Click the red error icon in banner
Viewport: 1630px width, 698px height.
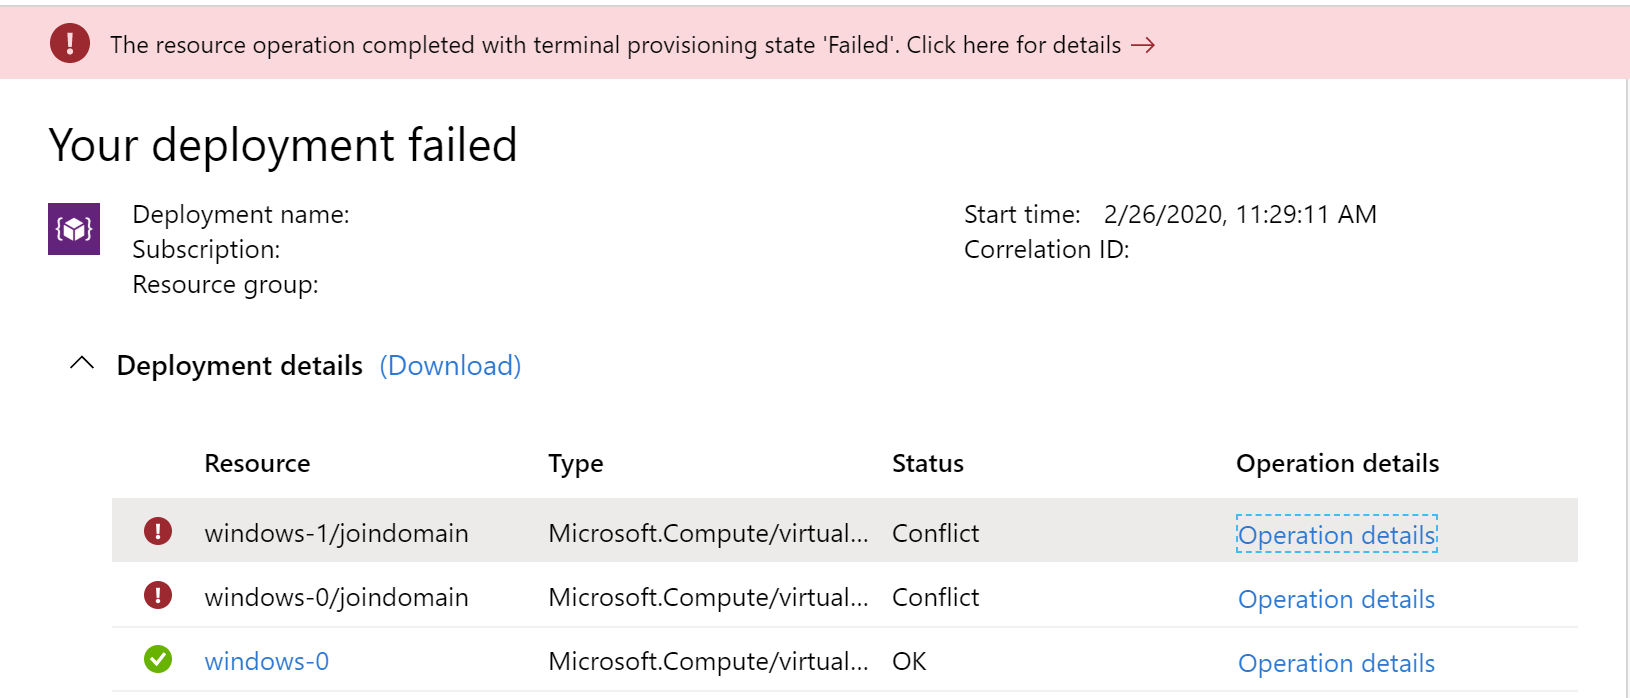coord(70,43)
